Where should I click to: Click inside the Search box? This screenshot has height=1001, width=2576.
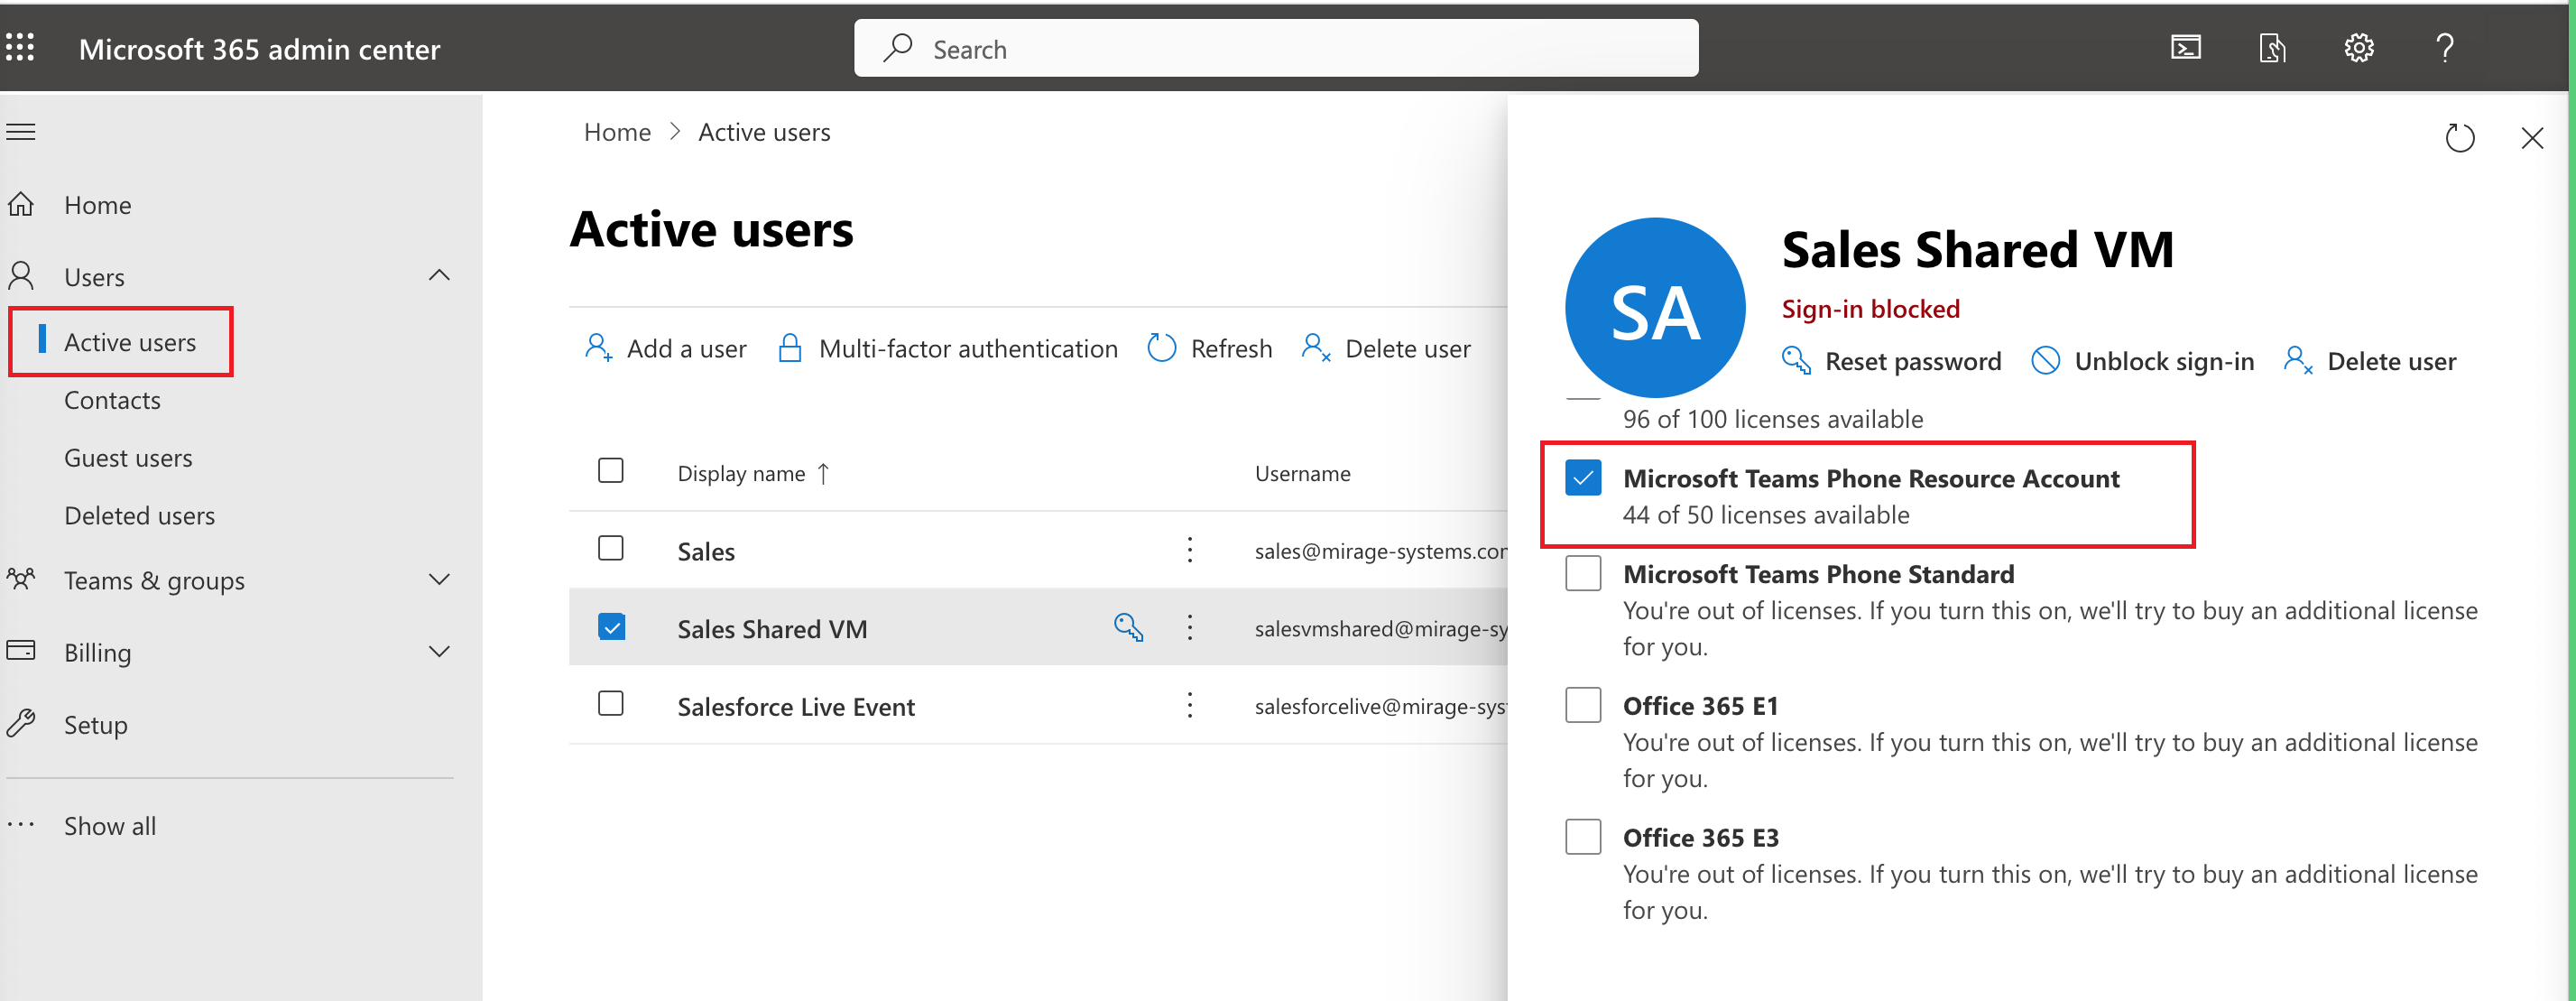pyautogui.click(x=1276, y=48)
